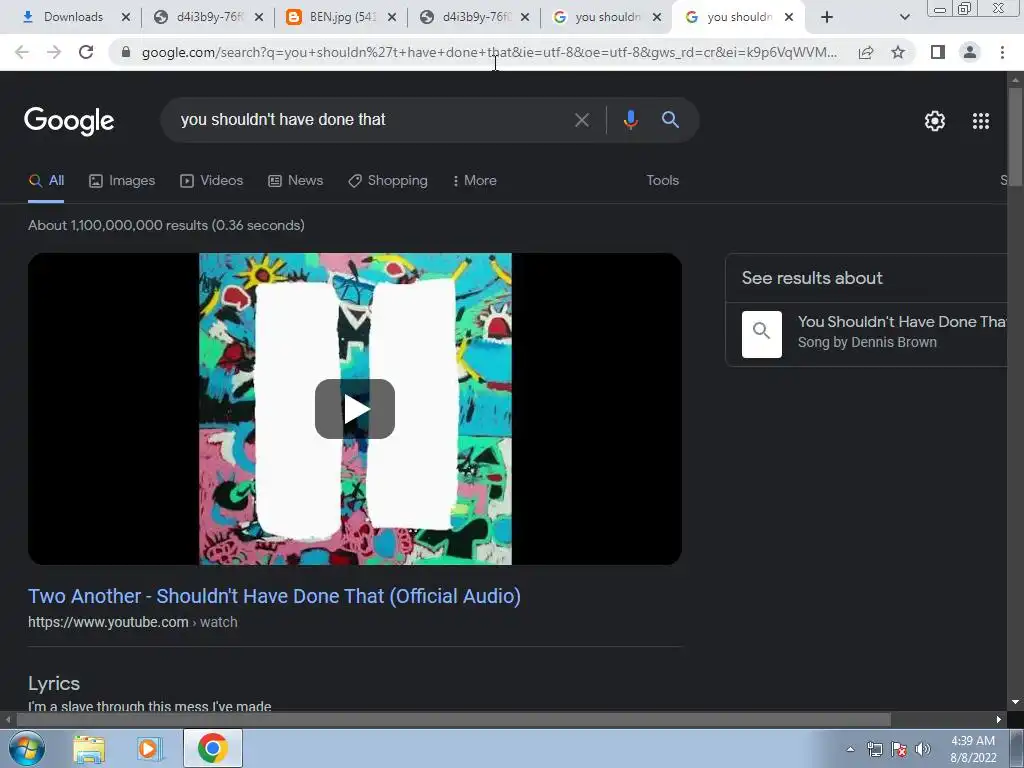Click the 'About 1,100,000,000 results' text

tap(167, 225)
